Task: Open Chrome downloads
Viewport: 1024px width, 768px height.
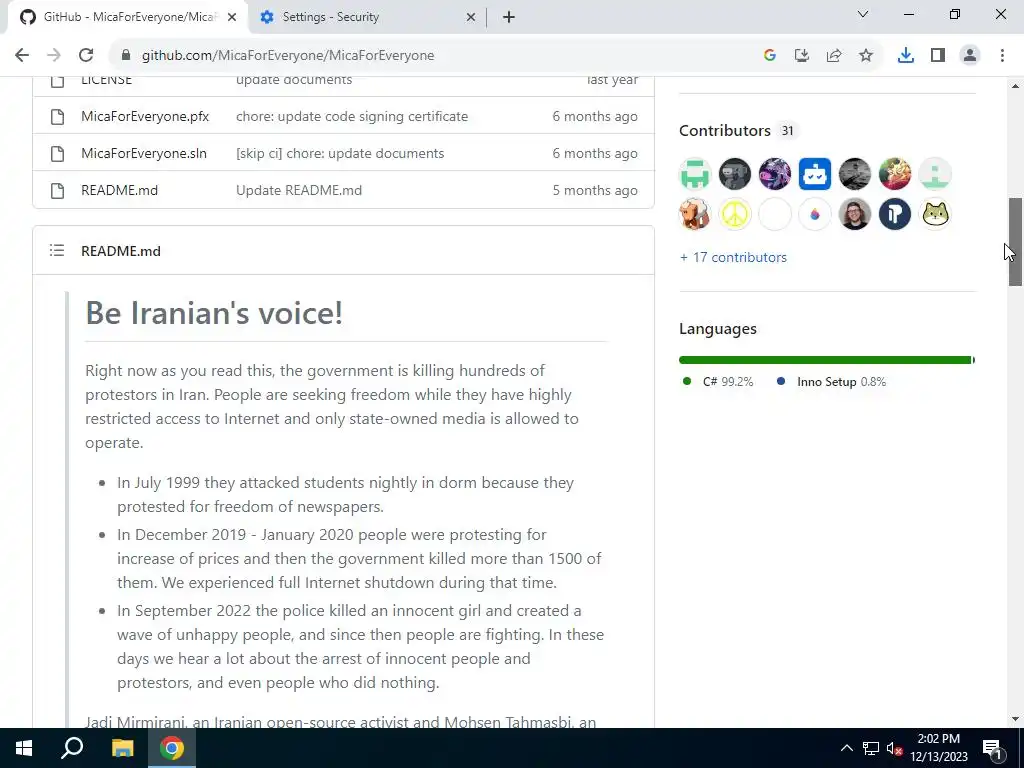Action: tap(906, 56)
